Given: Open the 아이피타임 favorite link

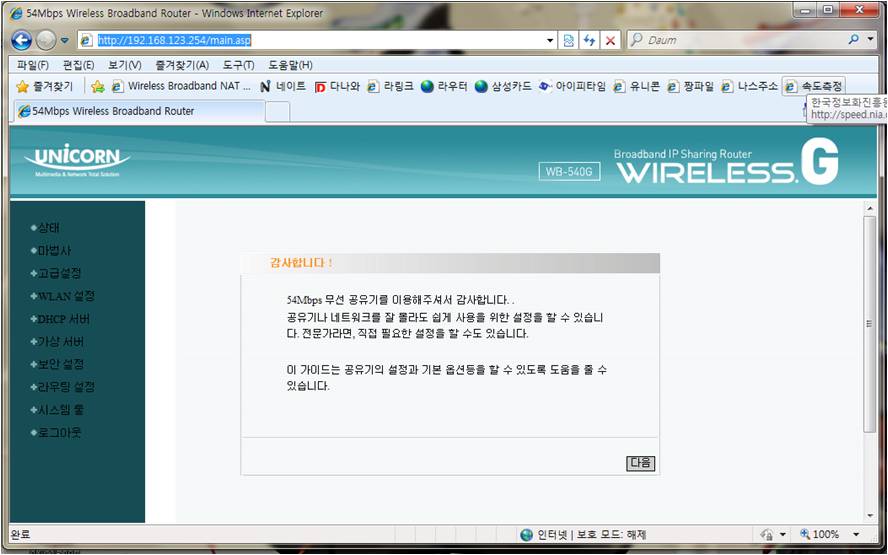Looking at the screenshot, I should coord(573,87).
